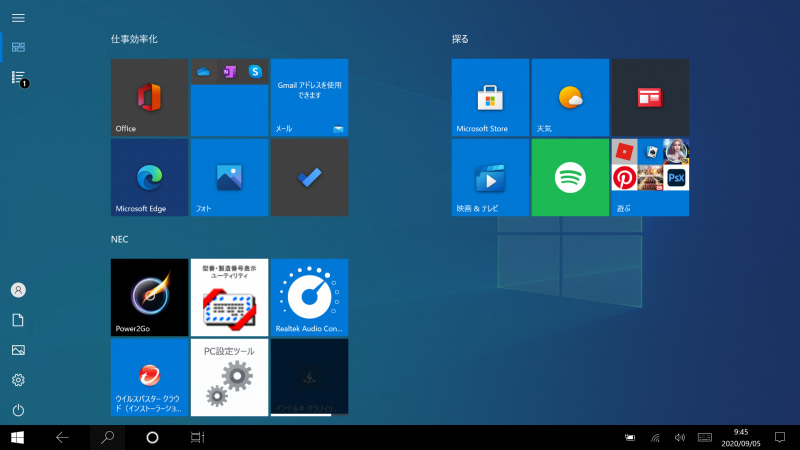Open PC設定ツール tile
The image size is (800, 450).
pyautogui.click(x=230, y=378)
